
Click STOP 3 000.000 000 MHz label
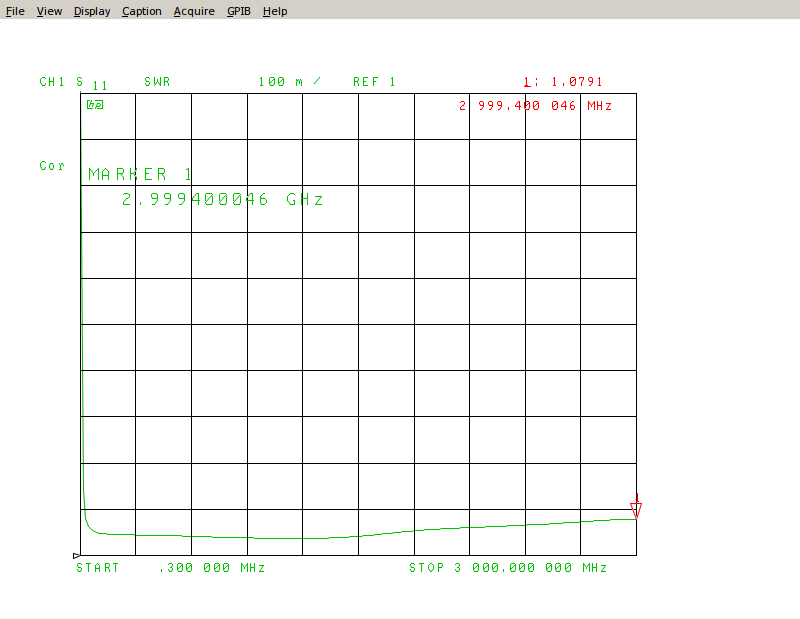click(x=508, y=568)
